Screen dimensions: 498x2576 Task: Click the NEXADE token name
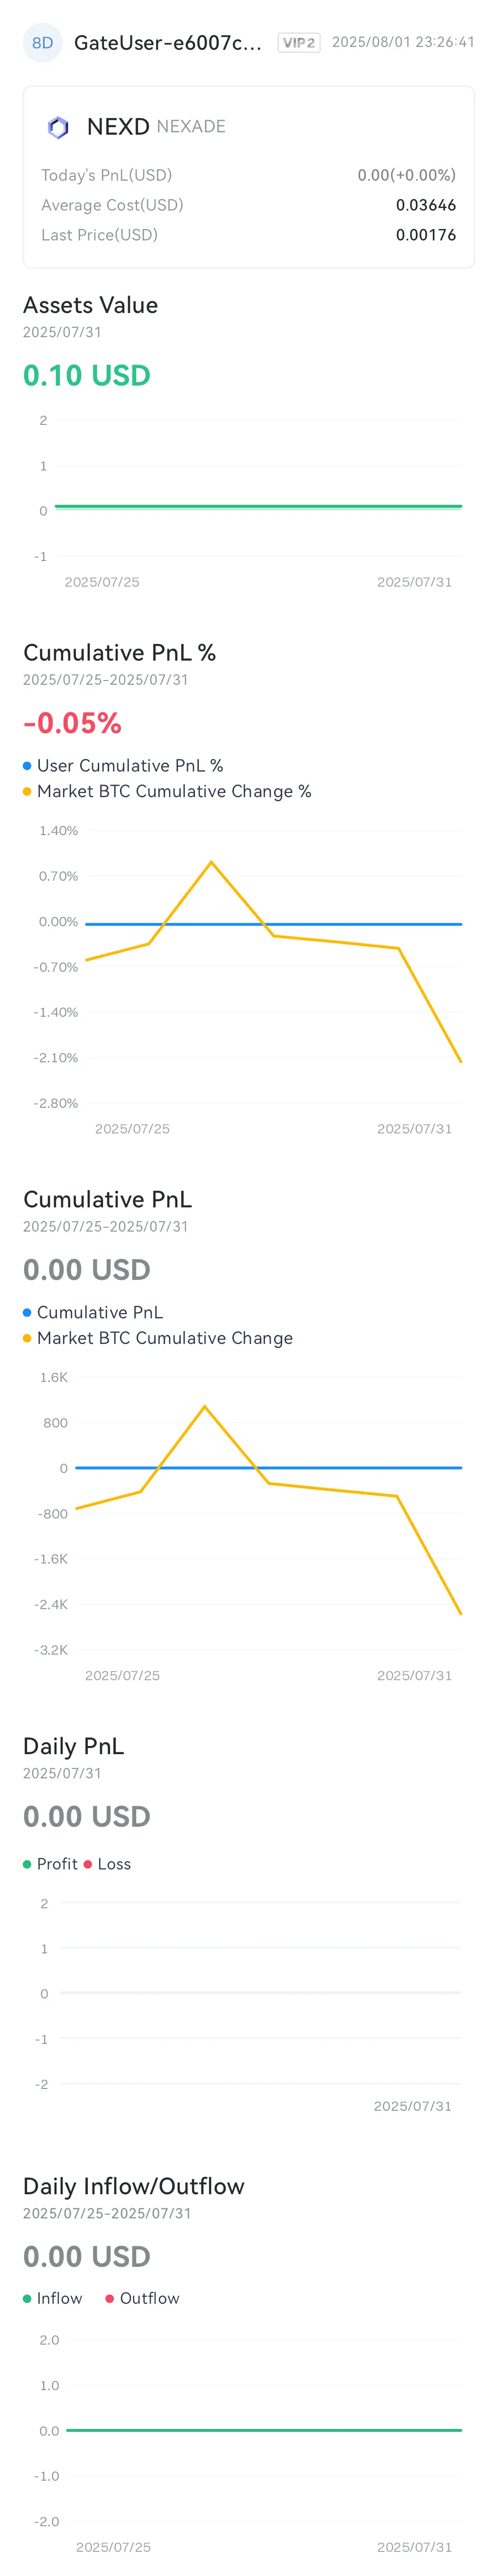191,127
